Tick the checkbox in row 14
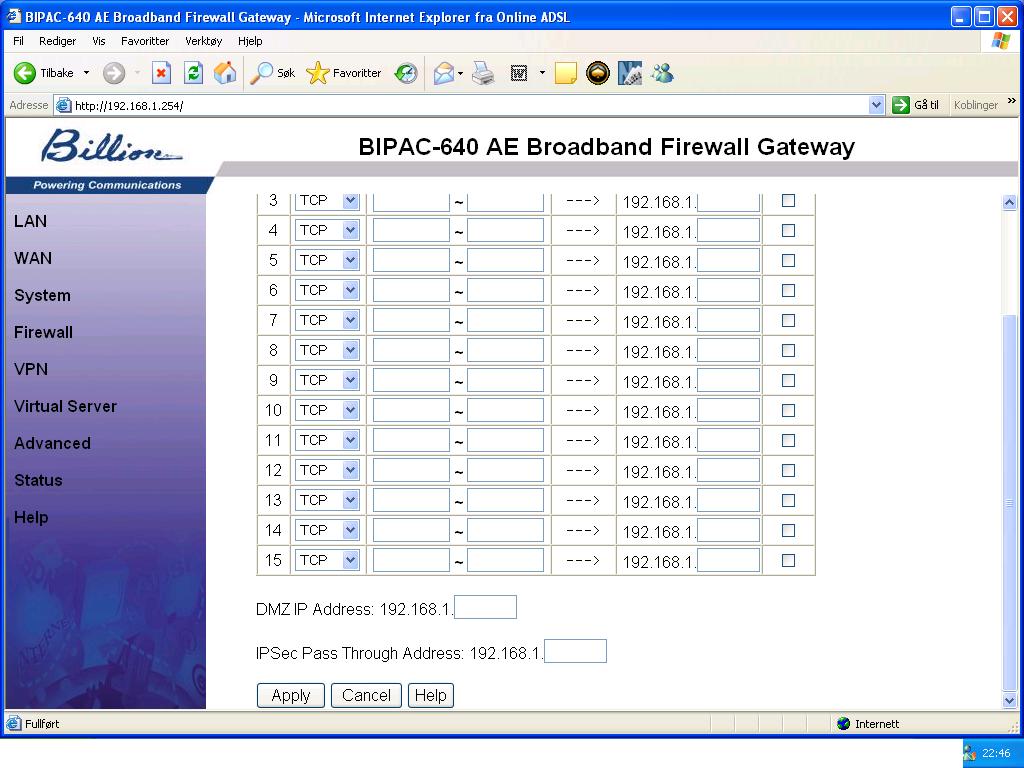This screenshot has width=1024, height=768. [788, 531]
